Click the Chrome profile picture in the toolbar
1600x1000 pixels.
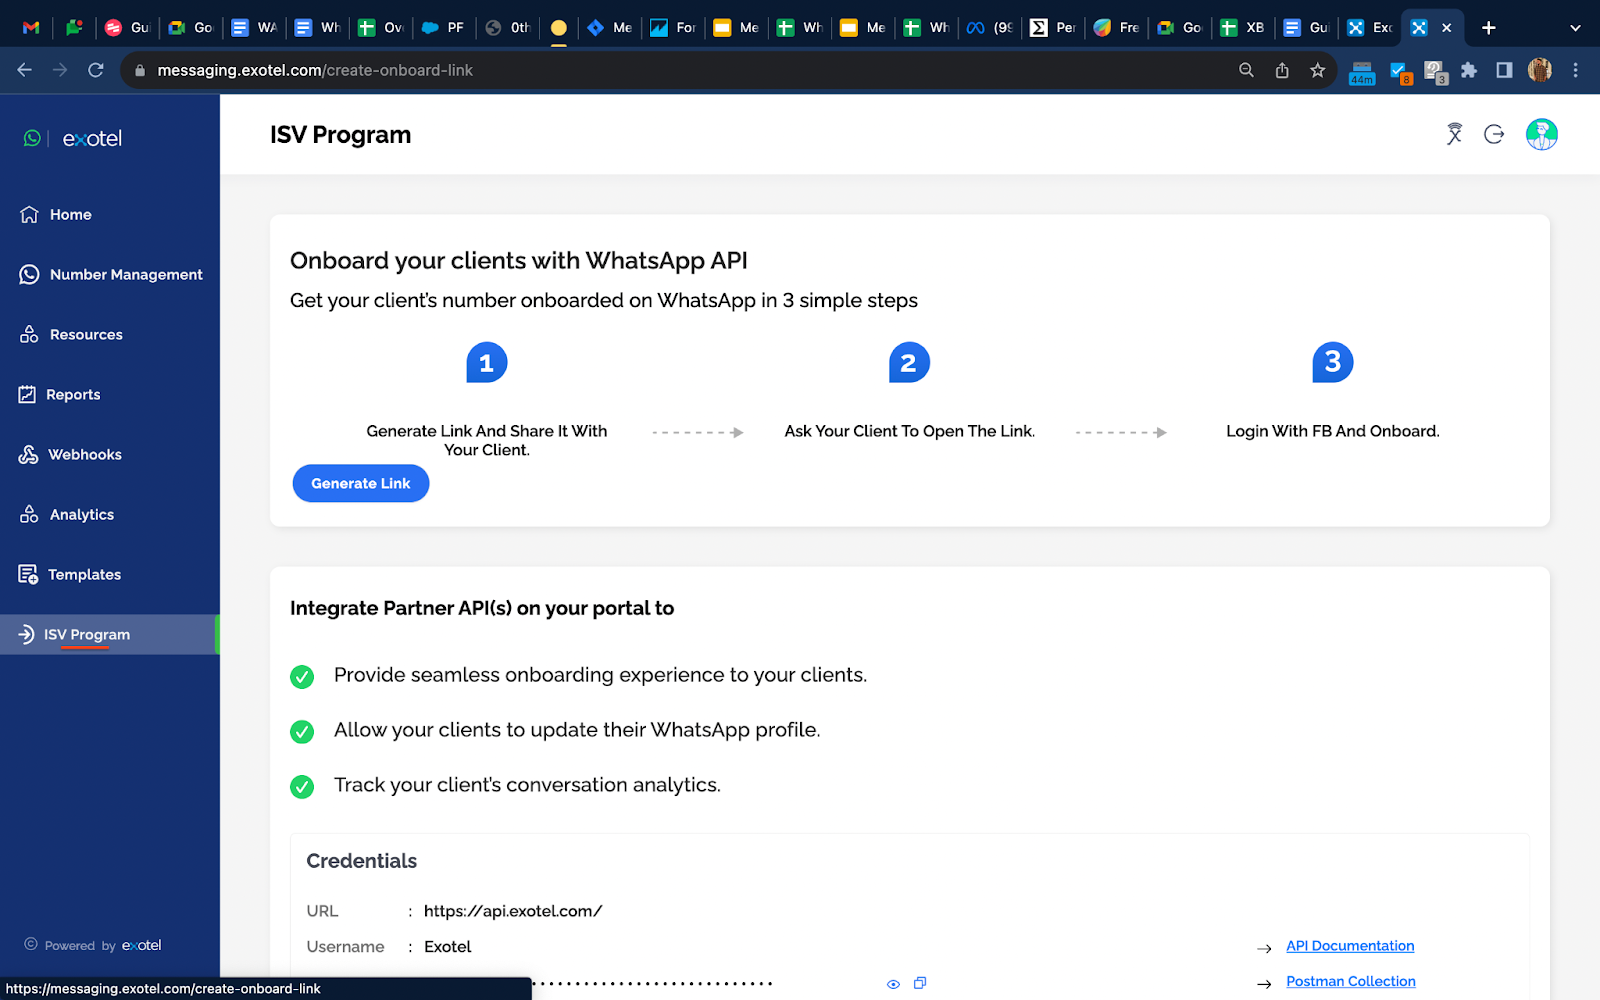point(1540,70)
